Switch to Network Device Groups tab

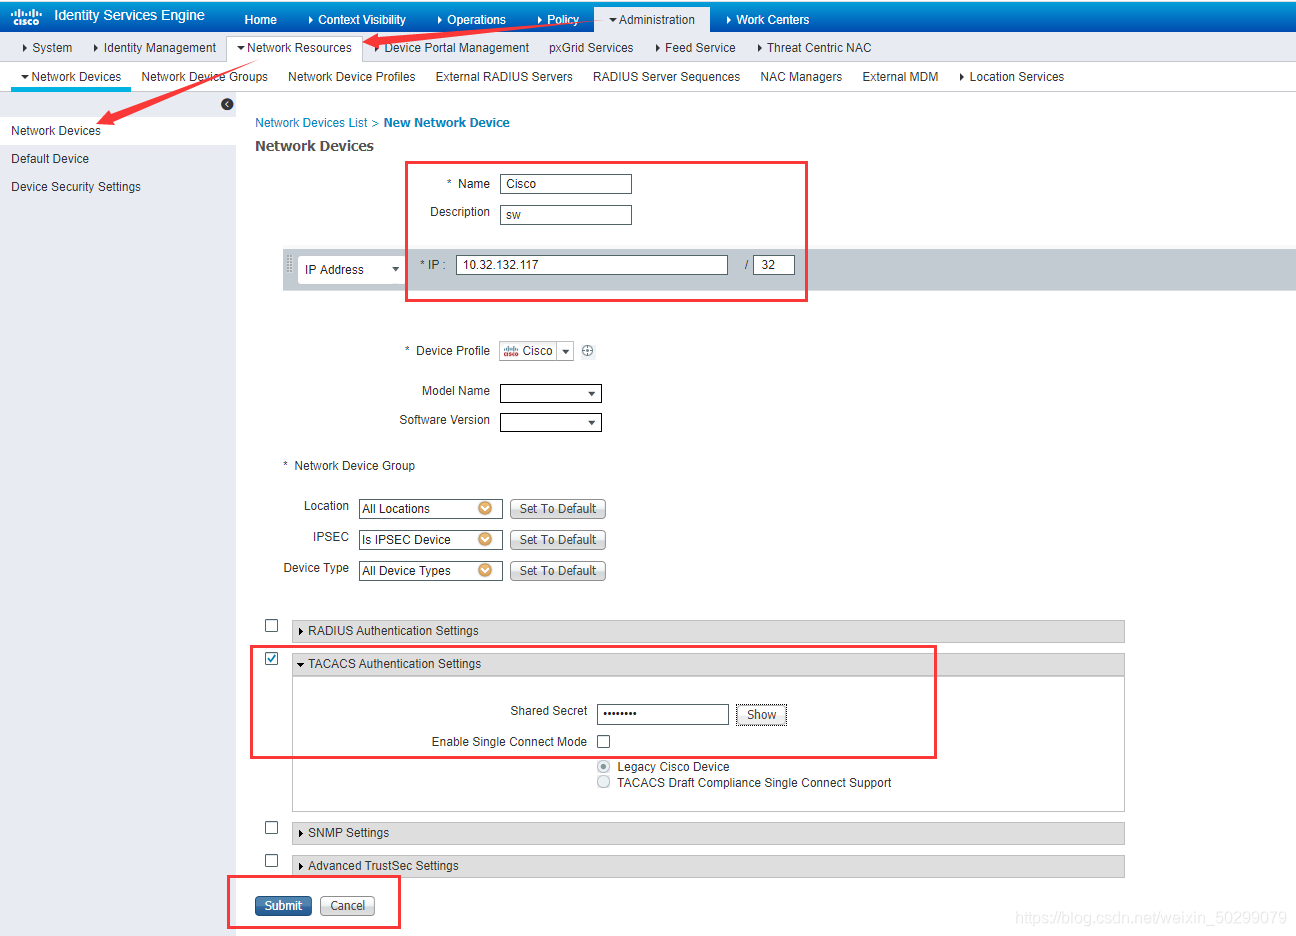(x=204, y=77)
